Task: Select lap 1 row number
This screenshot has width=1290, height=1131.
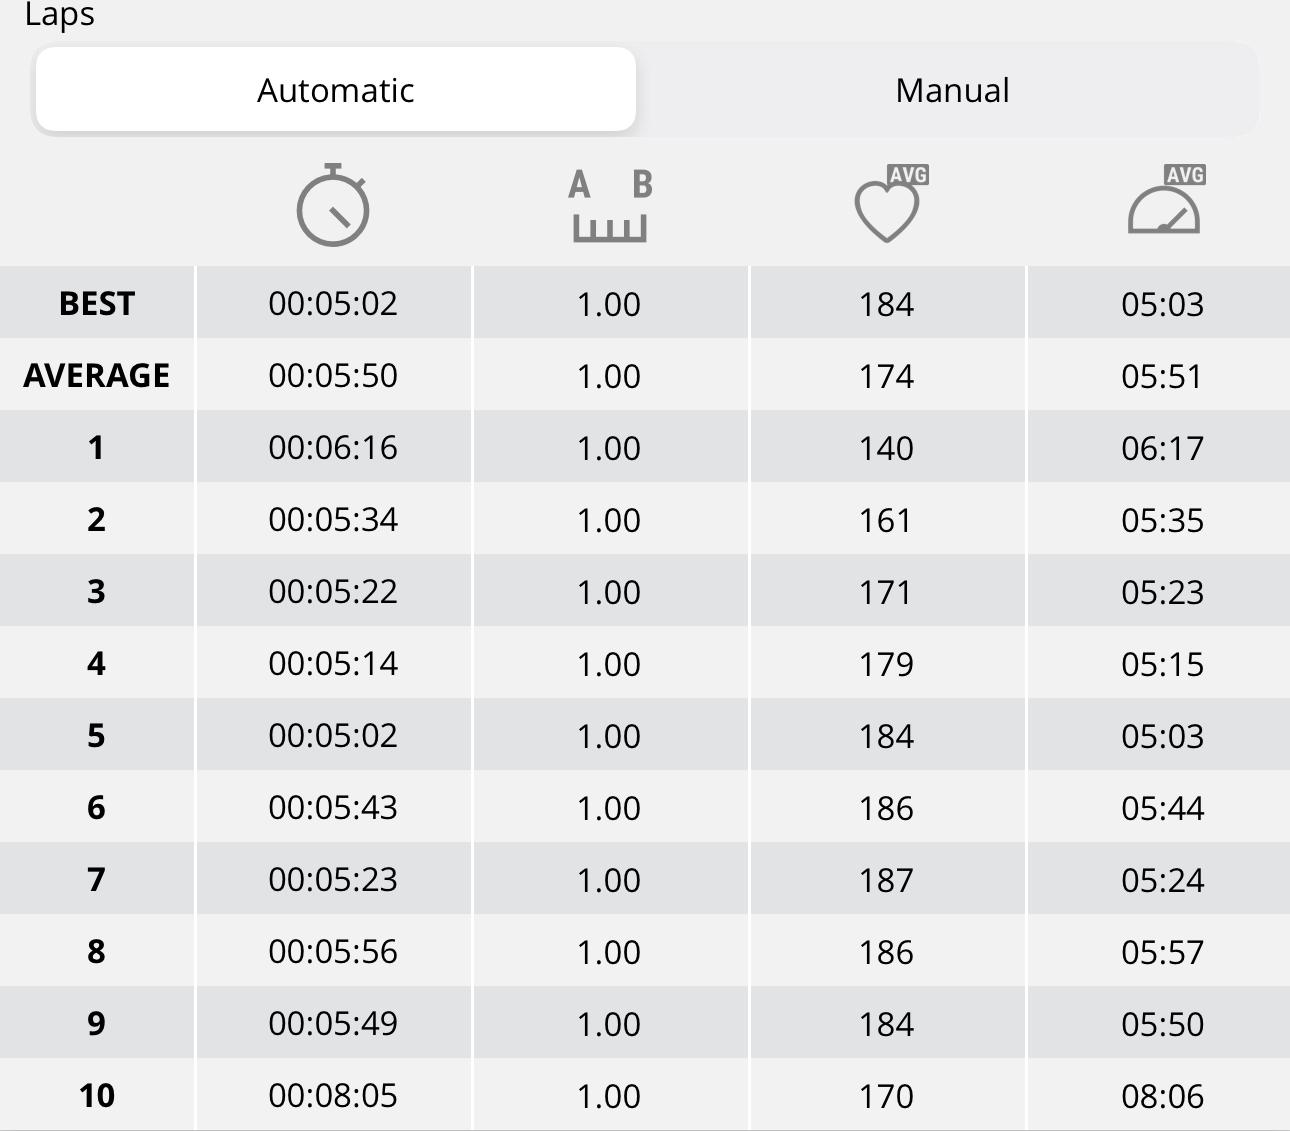Action: click(x=96, y=447)
